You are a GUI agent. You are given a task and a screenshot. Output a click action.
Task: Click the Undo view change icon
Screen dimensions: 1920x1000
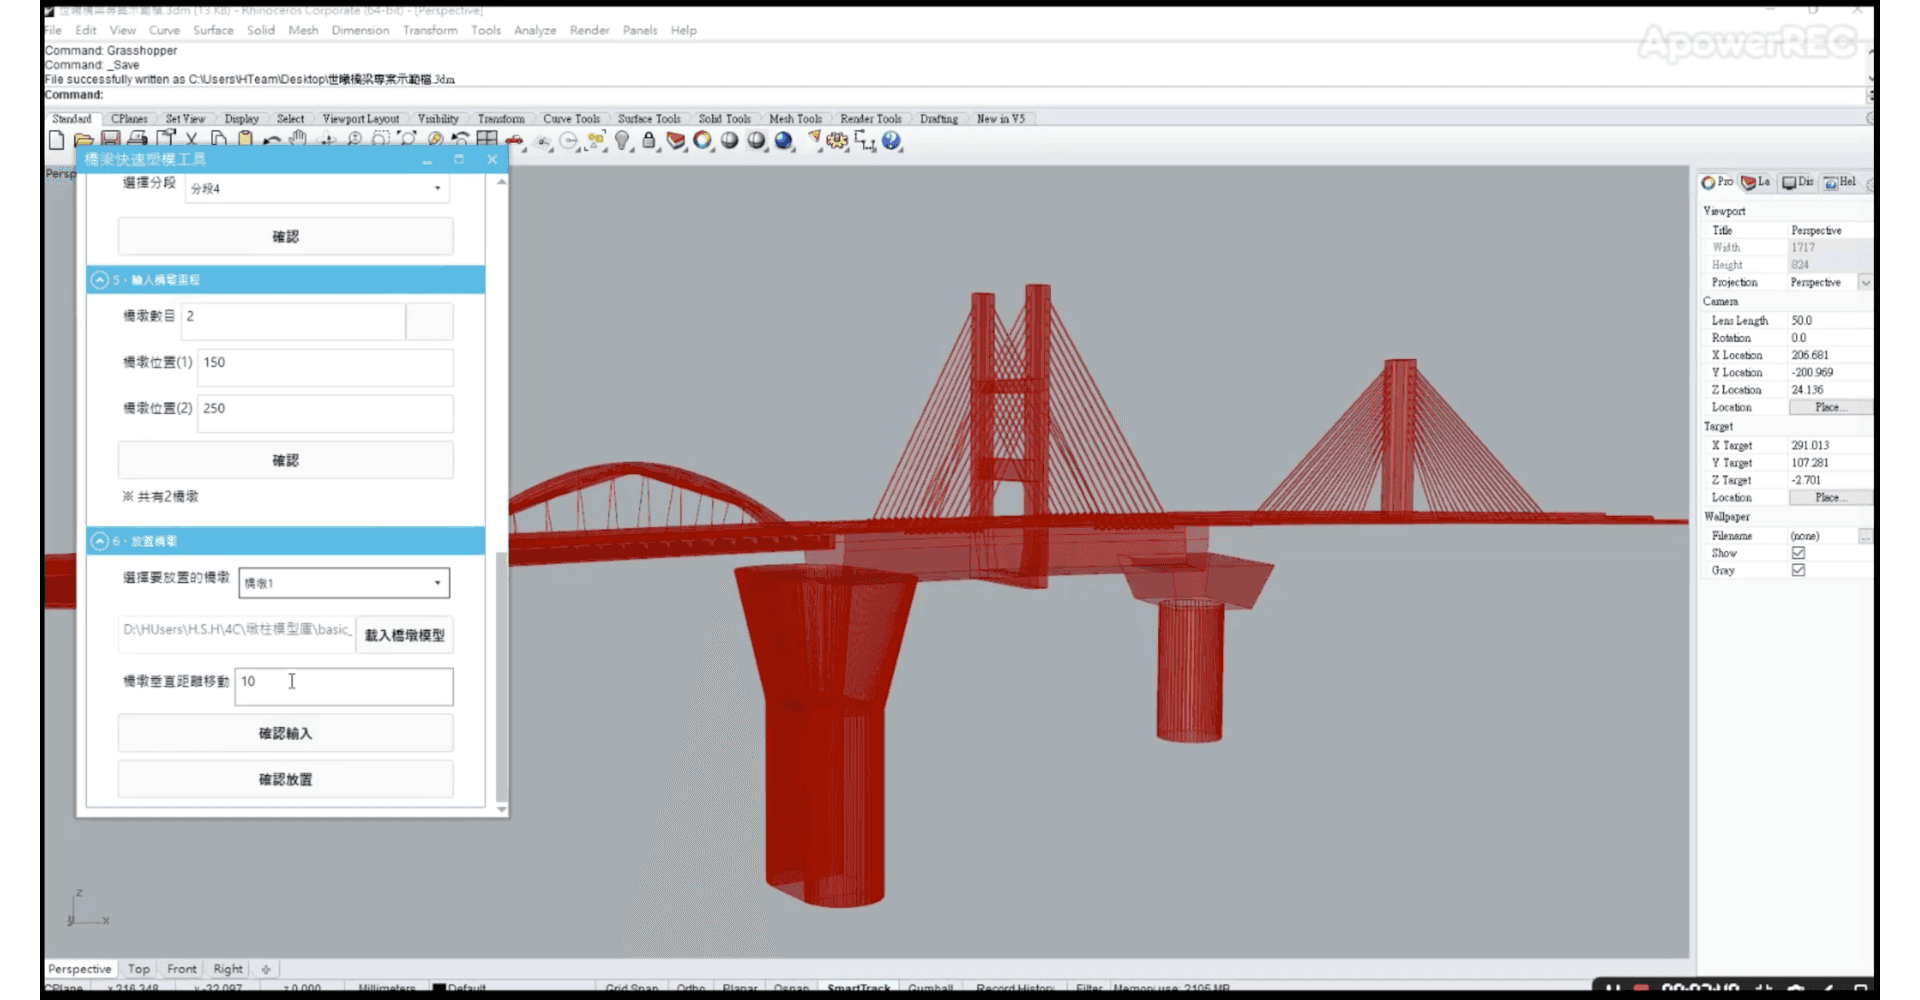coord(460,140)
